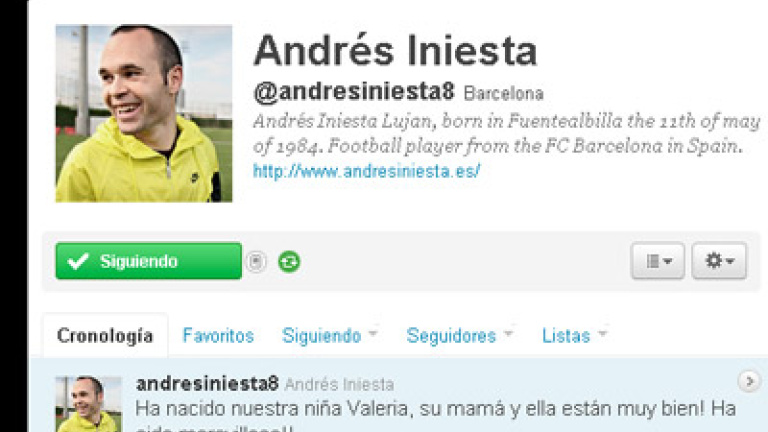Click the andresiniesta8 username in the tweet

click(x=207, y=384)
